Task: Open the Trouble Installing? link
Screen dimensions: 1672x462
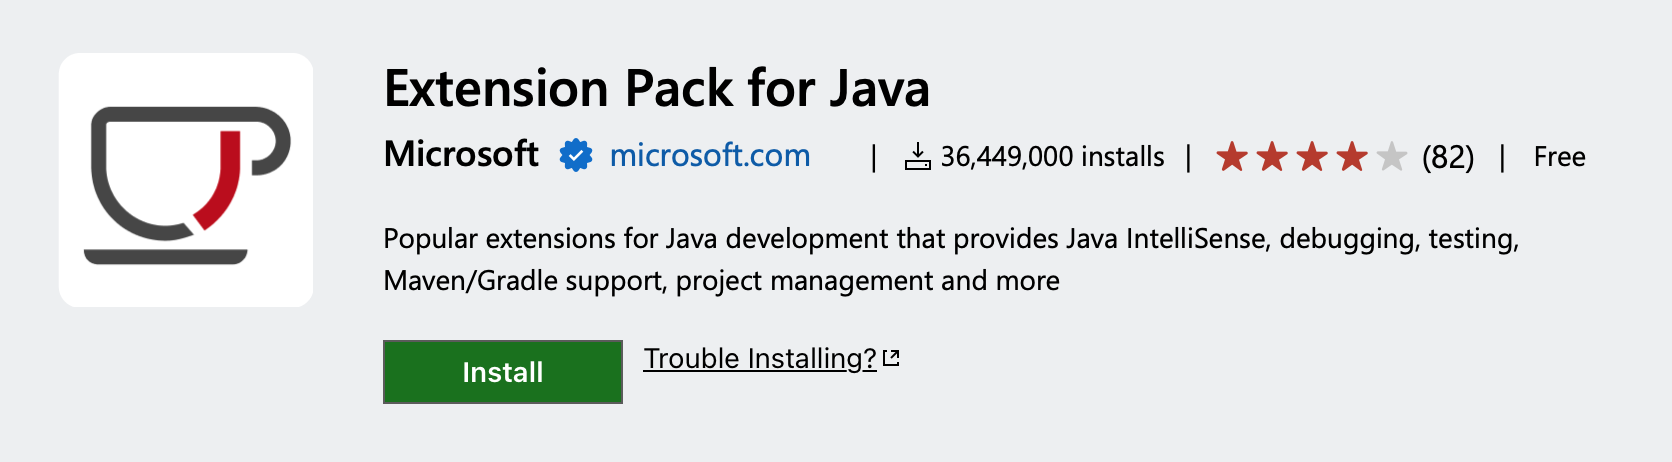Action: point(759,358)
